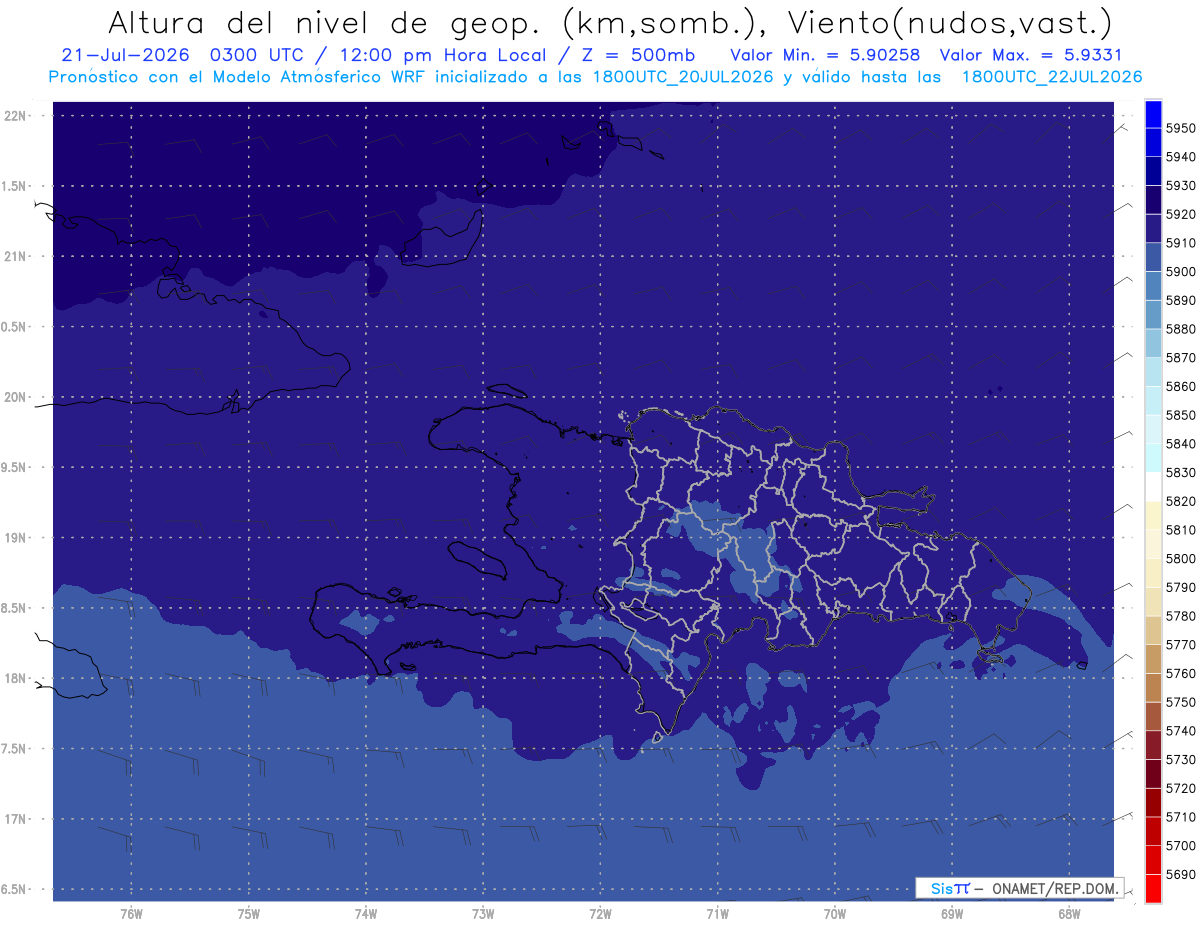
Task: Click the legend value "5690"
Action: 1181,874
